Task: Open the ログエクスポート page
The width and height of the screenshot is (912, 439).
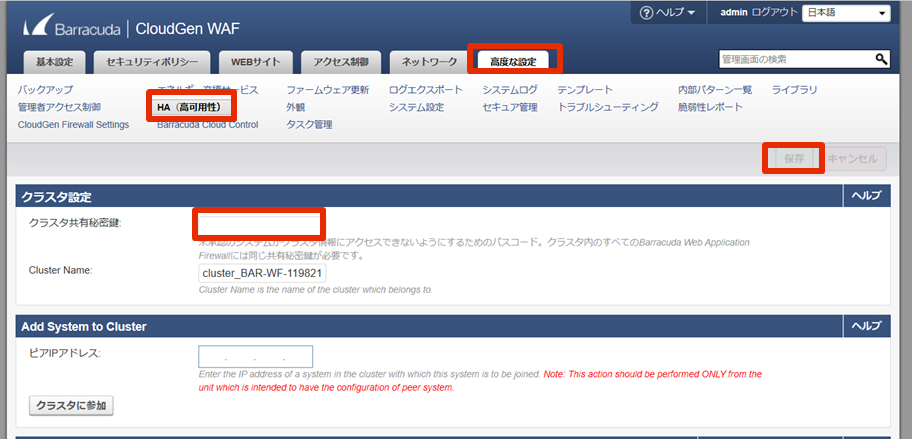Action: 426,90
